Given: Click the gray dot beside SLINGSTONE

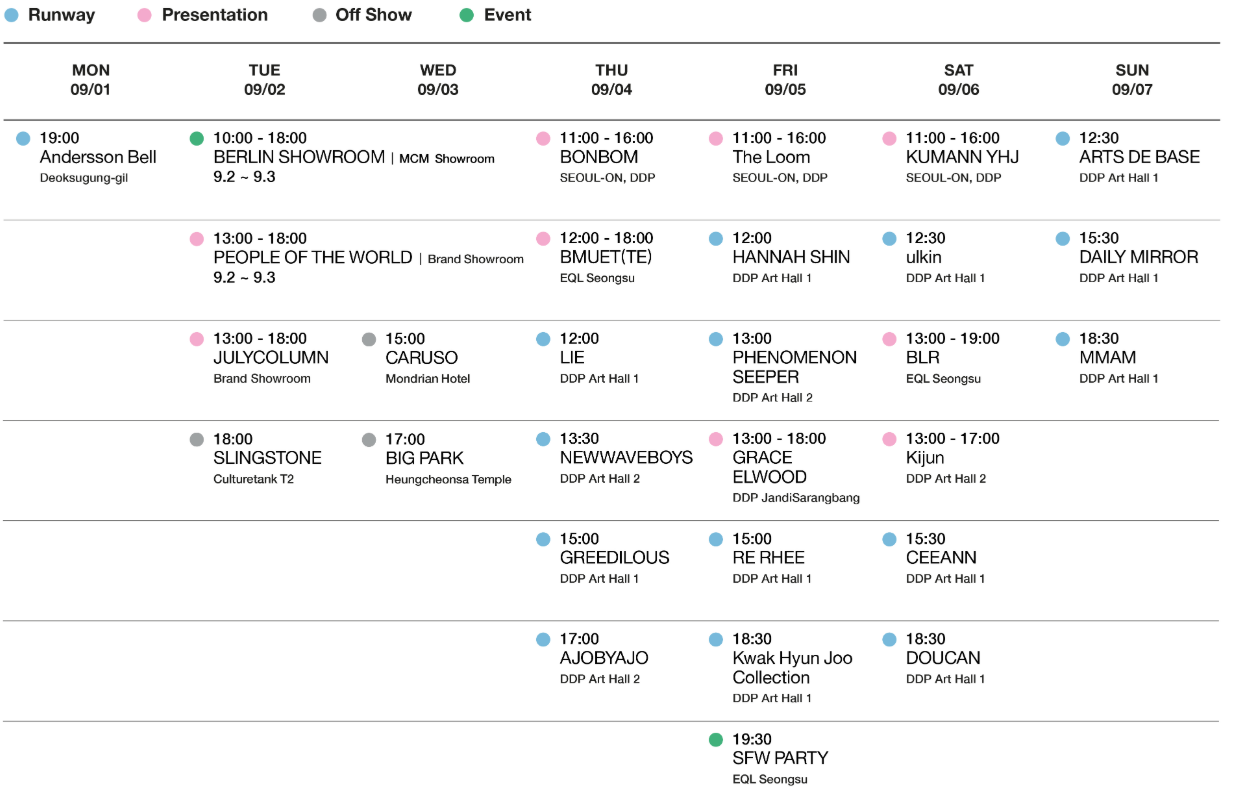Looking at the screenshot, I should [x=196, y=439].
